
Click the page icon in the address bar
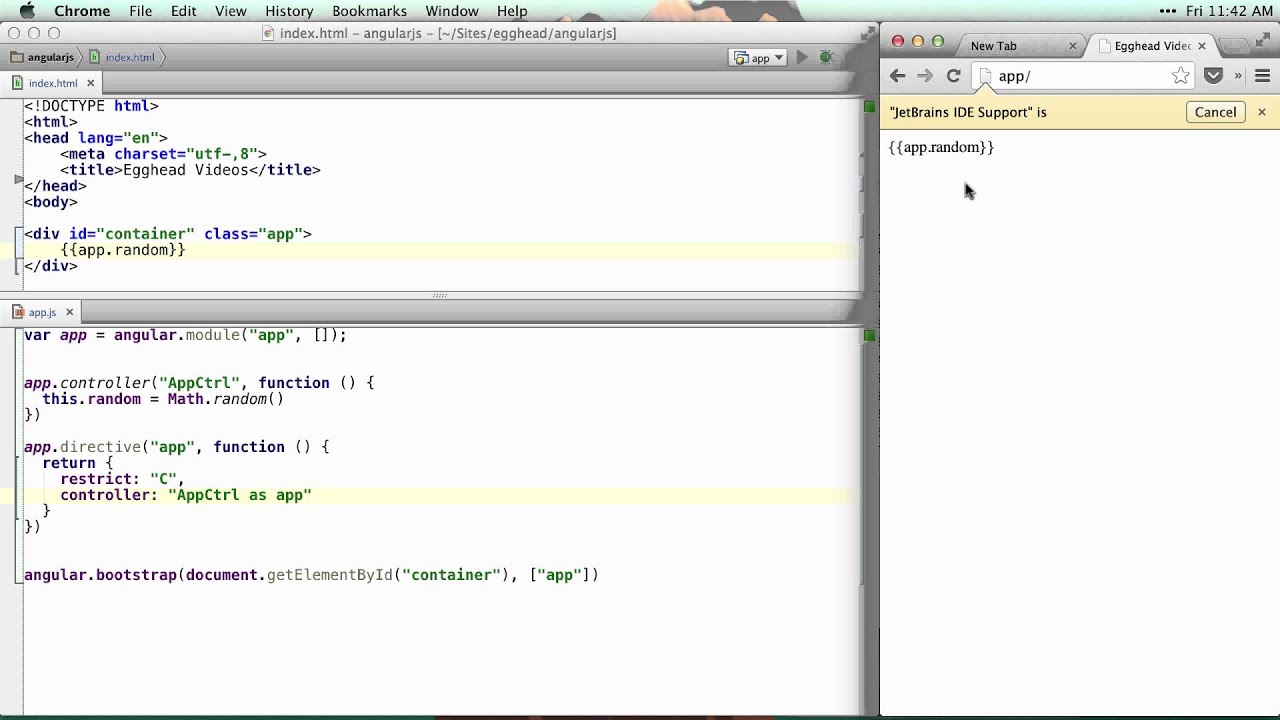click(985, 76)
